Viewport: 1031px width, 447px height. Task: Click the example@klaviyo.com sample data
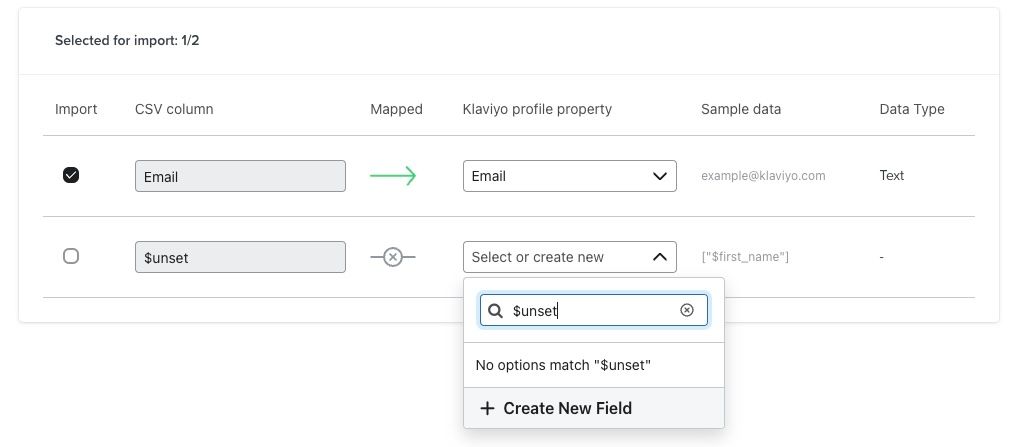763,176
